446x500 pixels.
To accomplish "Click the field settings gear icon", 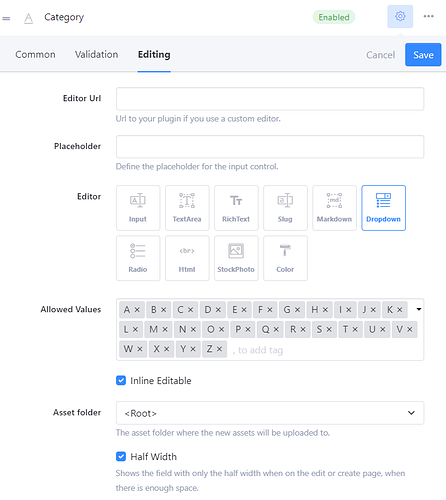I will tap(400, 16).
